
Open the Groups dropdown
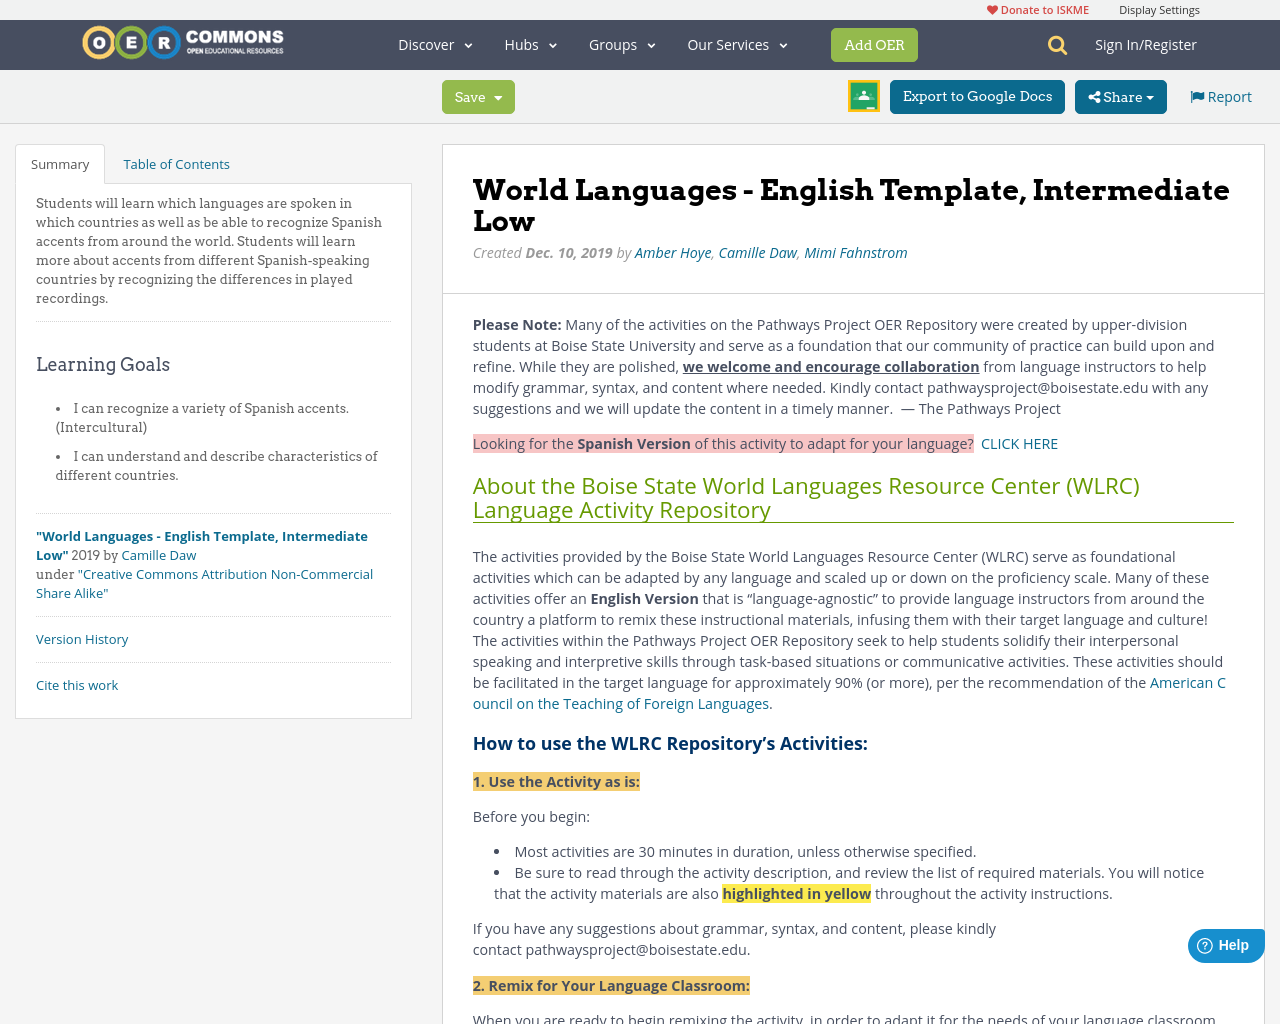click(x=622, y=43)
